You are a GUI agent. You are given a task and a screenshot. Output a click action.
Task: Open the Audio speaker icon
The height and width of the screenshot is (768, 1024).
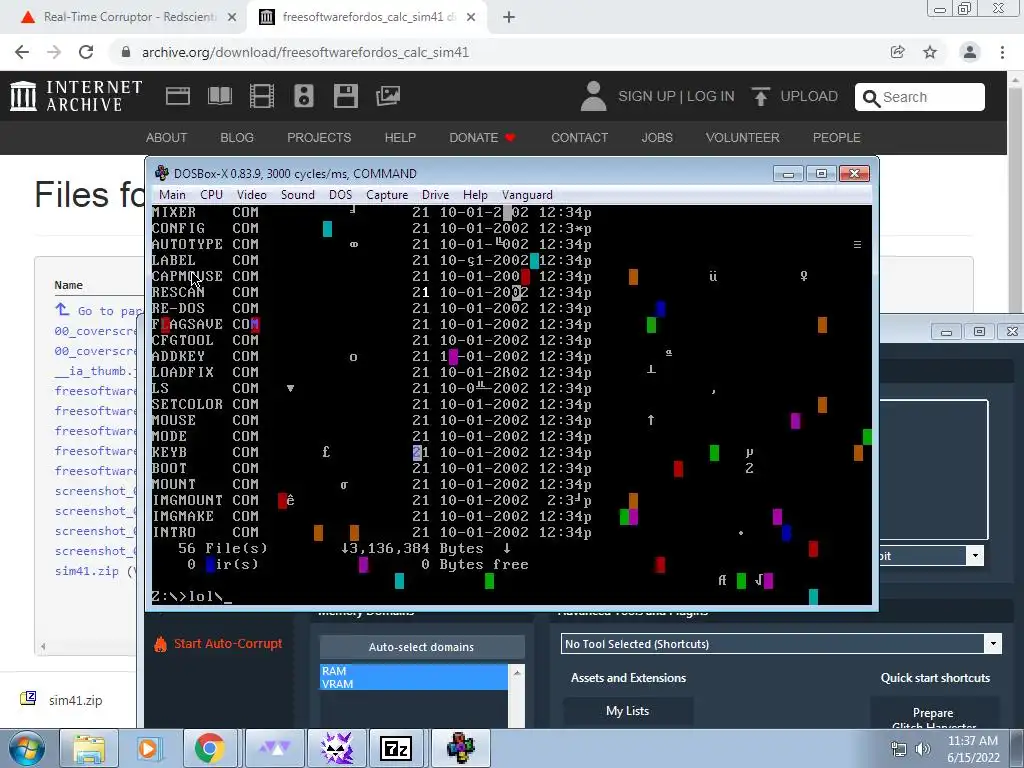(304, 96)
